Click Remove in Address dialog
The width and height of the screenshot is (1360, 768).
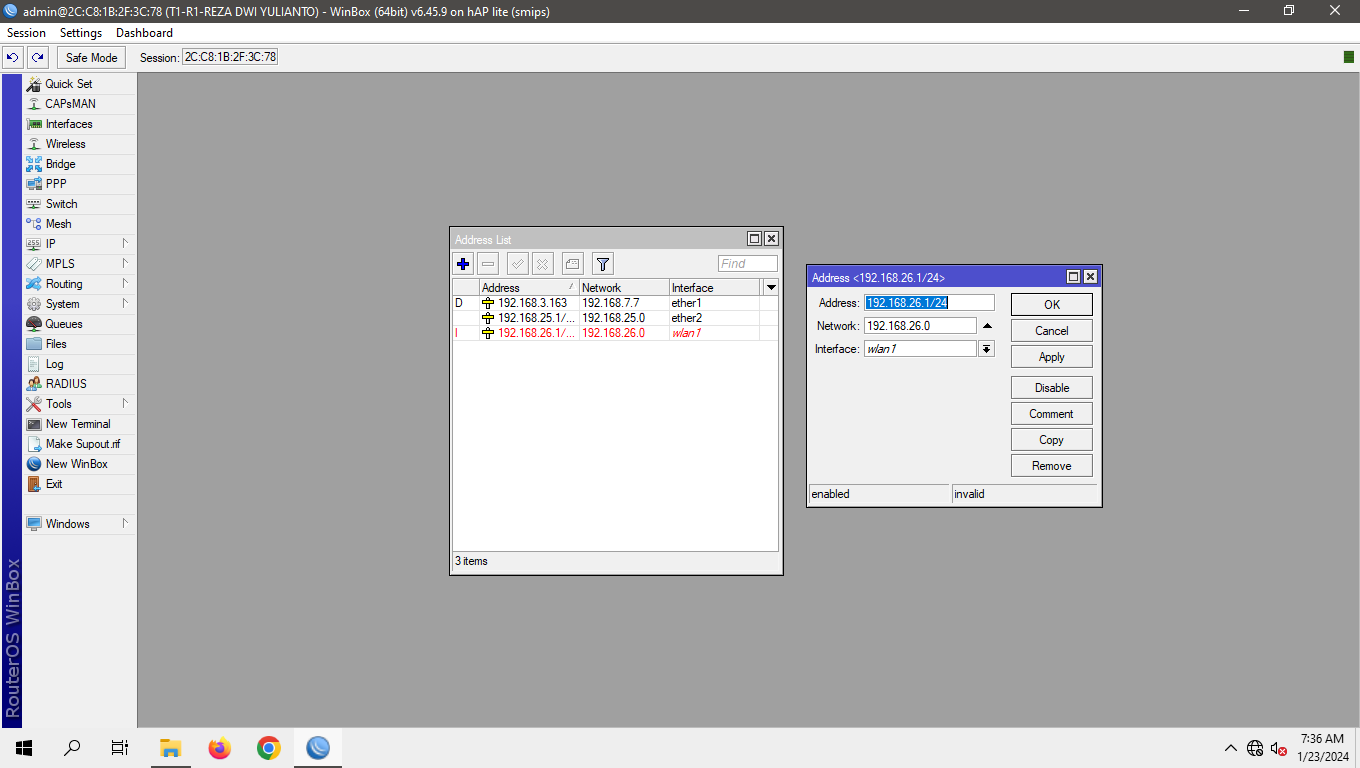click(x=1052, y=465)
